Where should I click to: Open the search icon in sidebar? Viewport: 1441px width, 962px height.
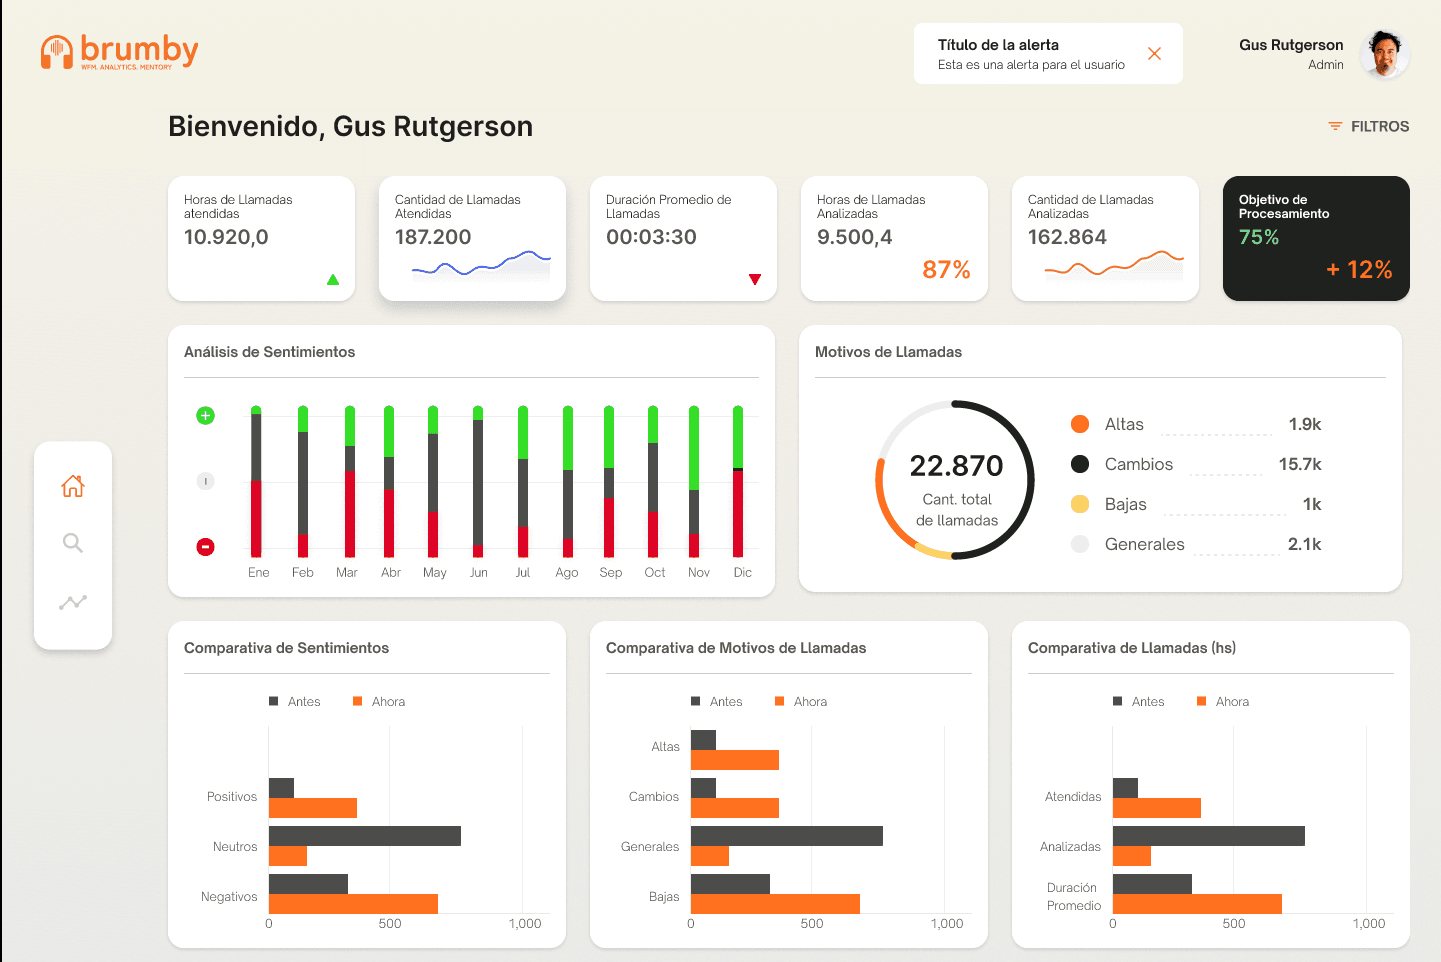pyautogui.click(x=73, y=543)
